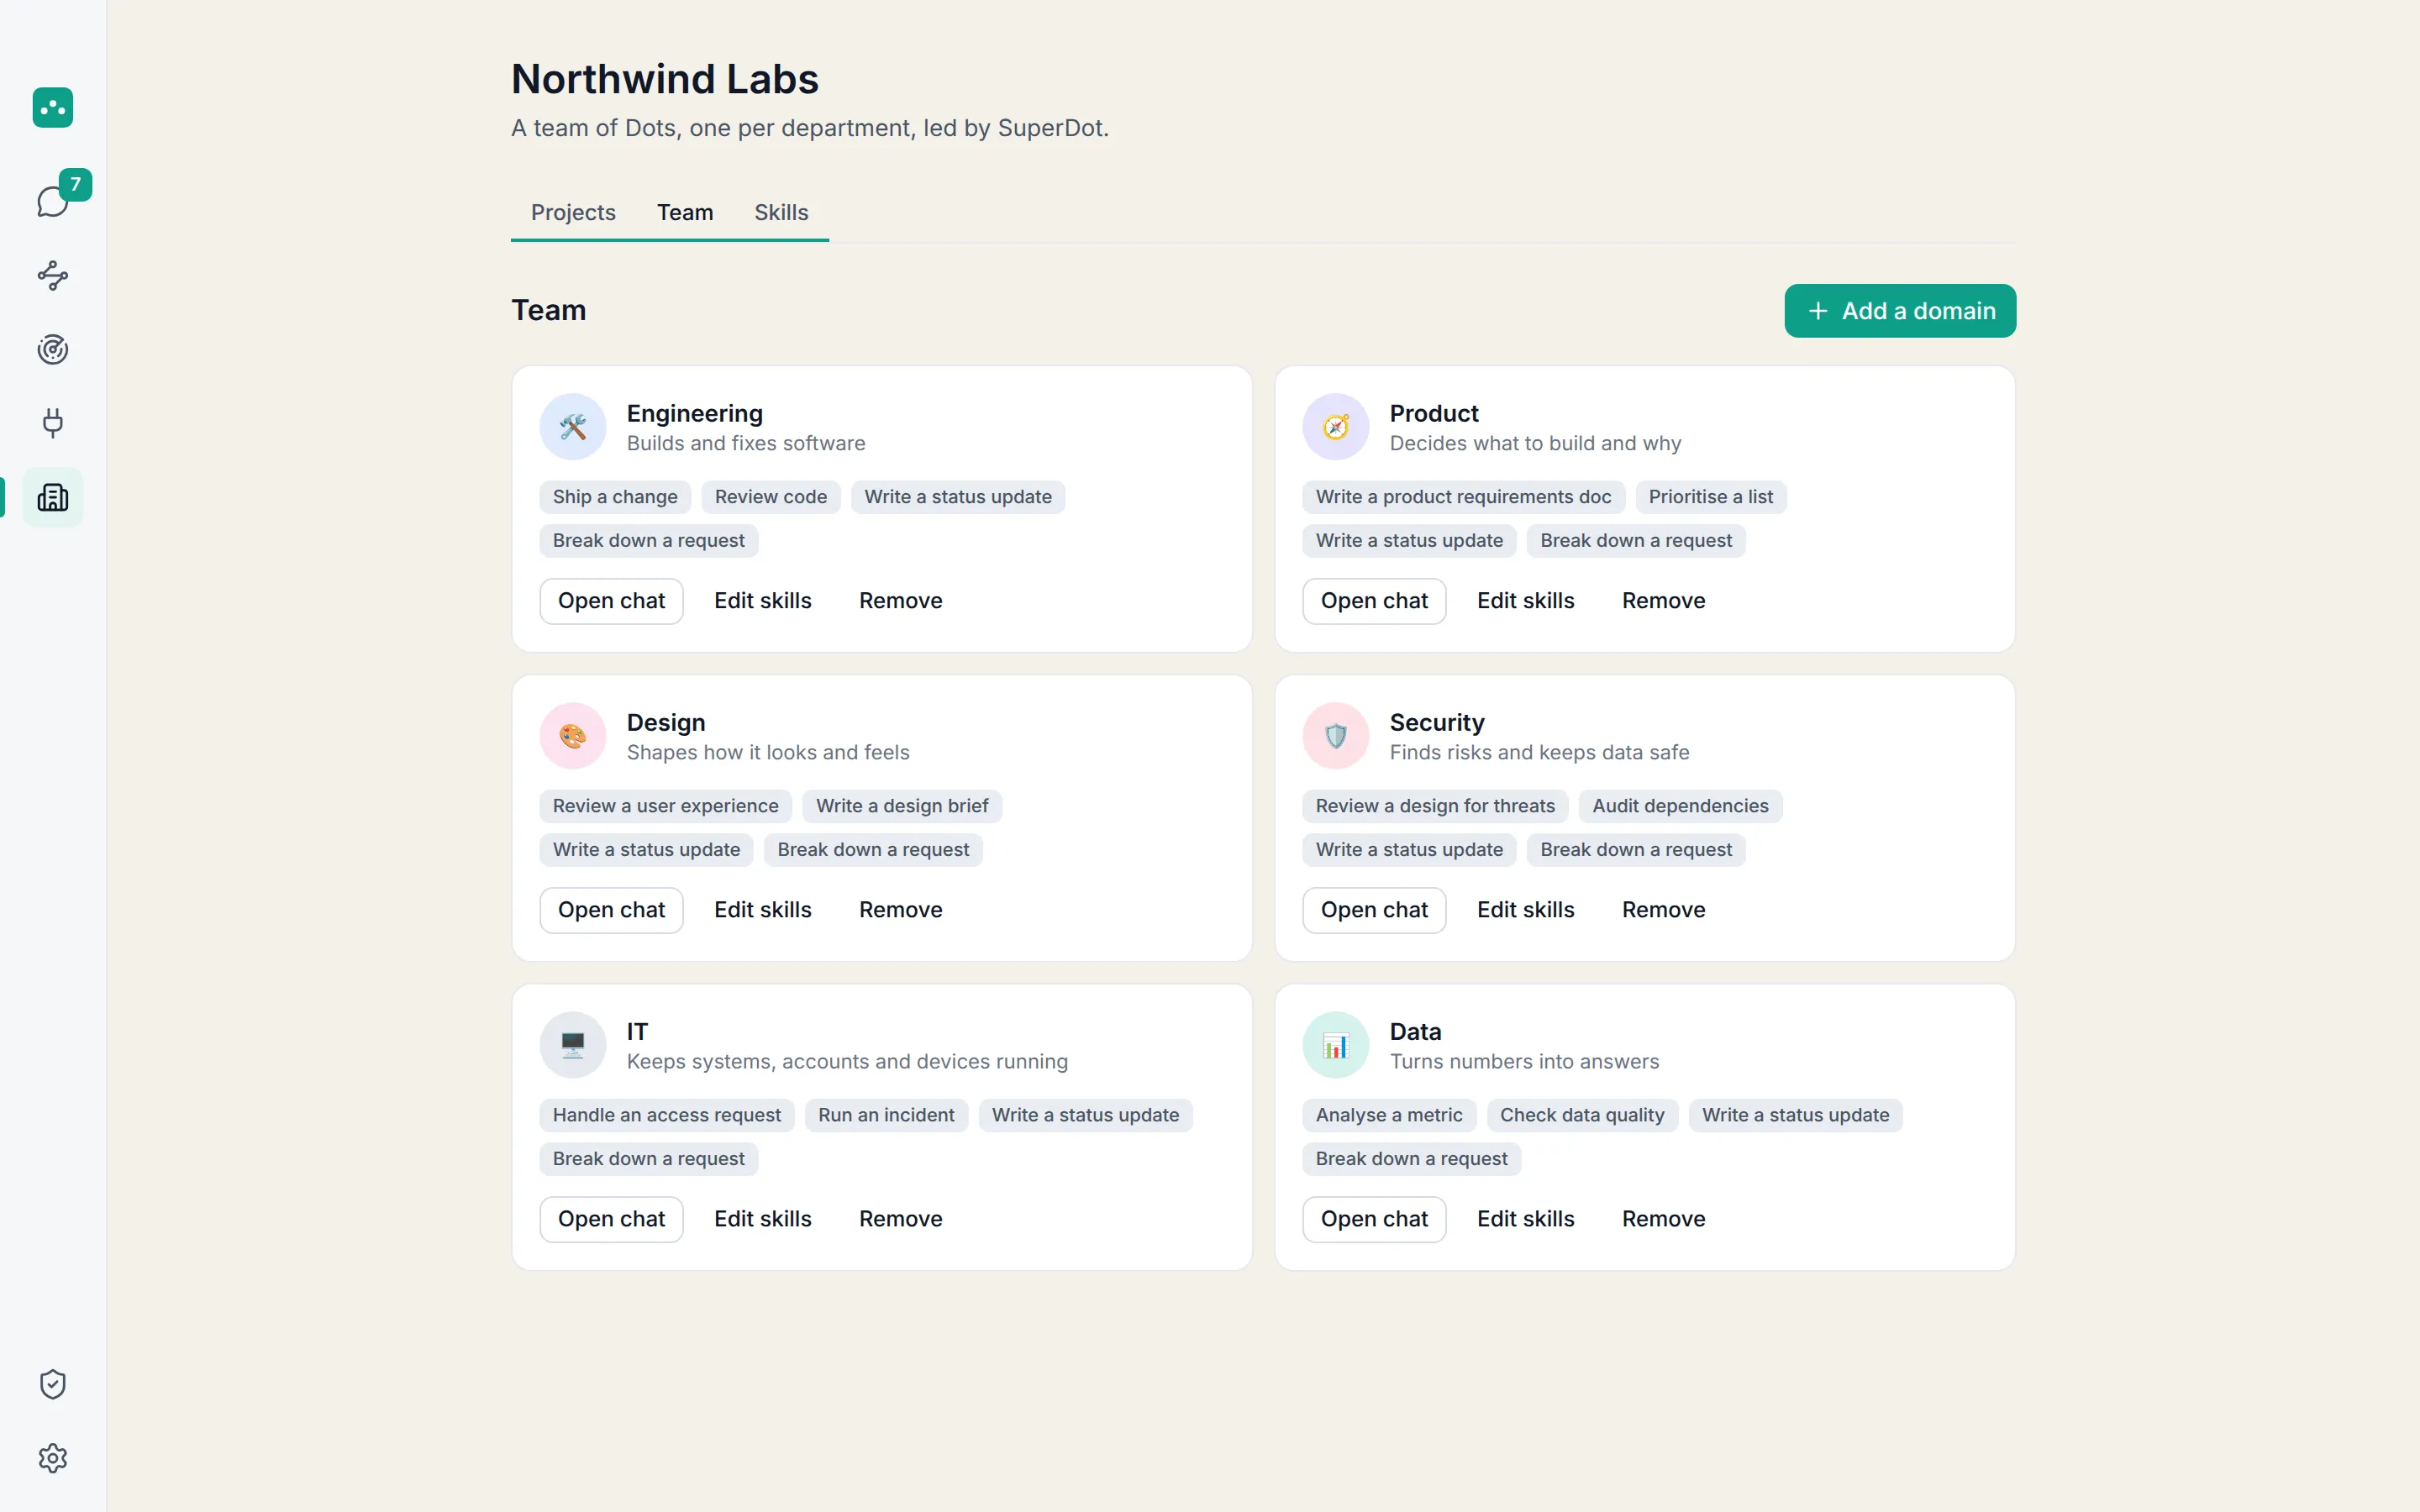2420x1512 pixels.
Task: Open settings gear icon in sidebar
Action: 53,1458
